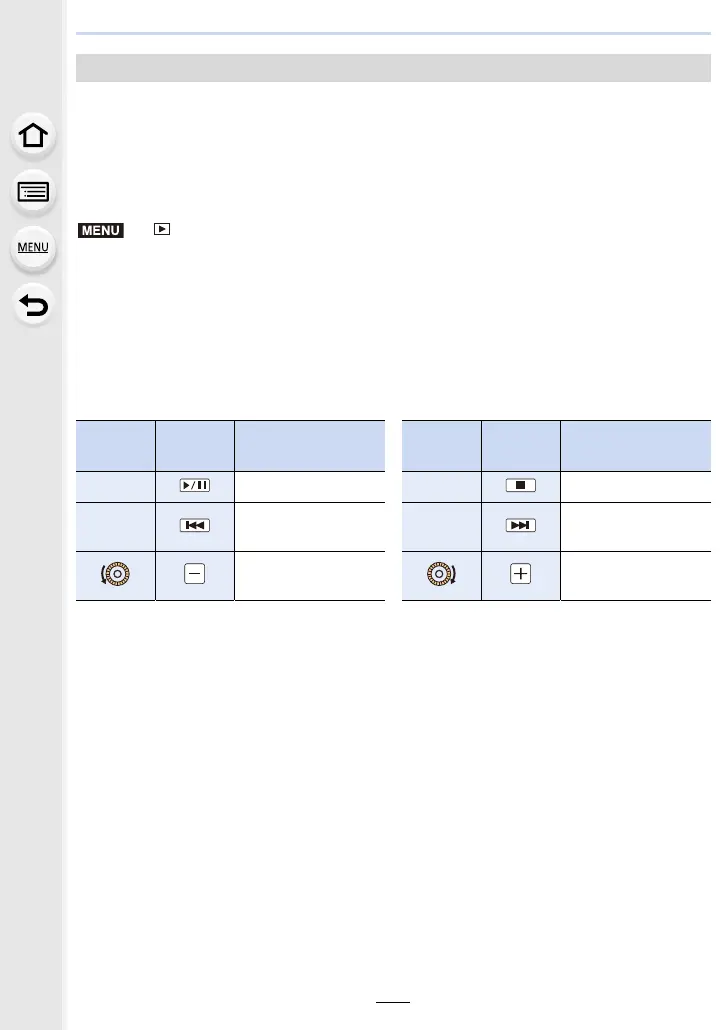
Task: Click the plus volume icon
Action: point(520,575)
